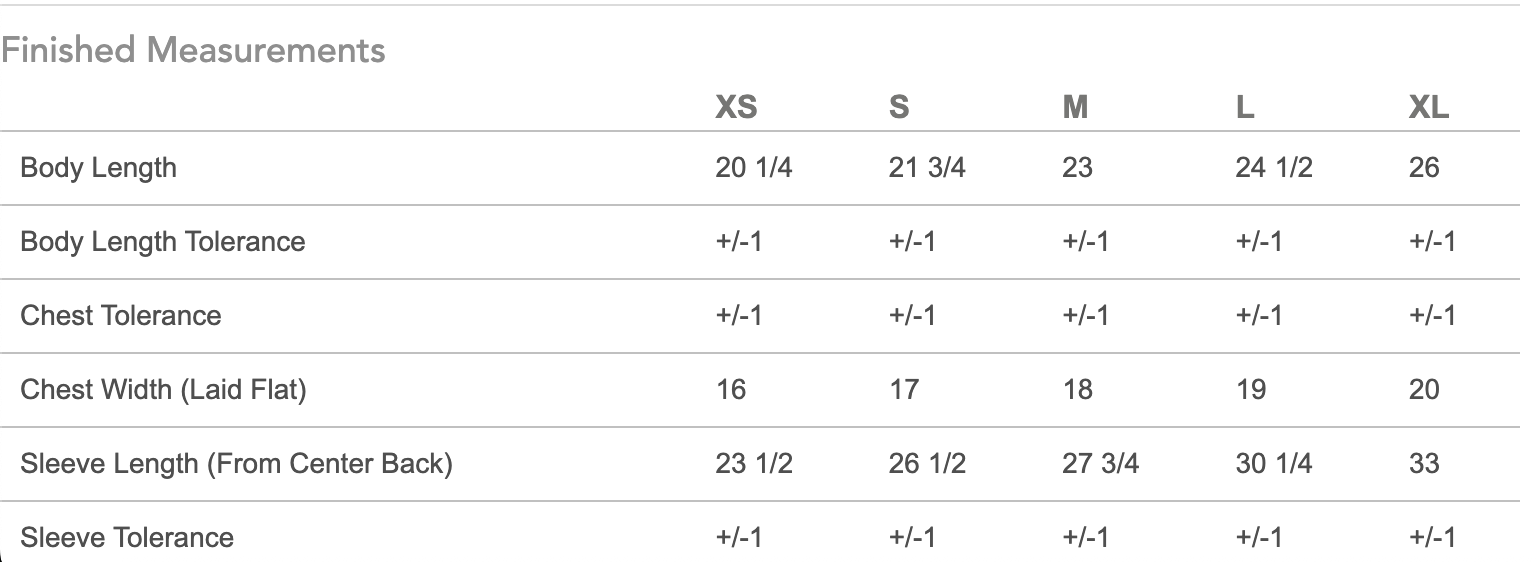Image resolution: width=1536 pixels, height=562 pixels.
Task: Click S body length value 21 3/4
Action: 927,167
